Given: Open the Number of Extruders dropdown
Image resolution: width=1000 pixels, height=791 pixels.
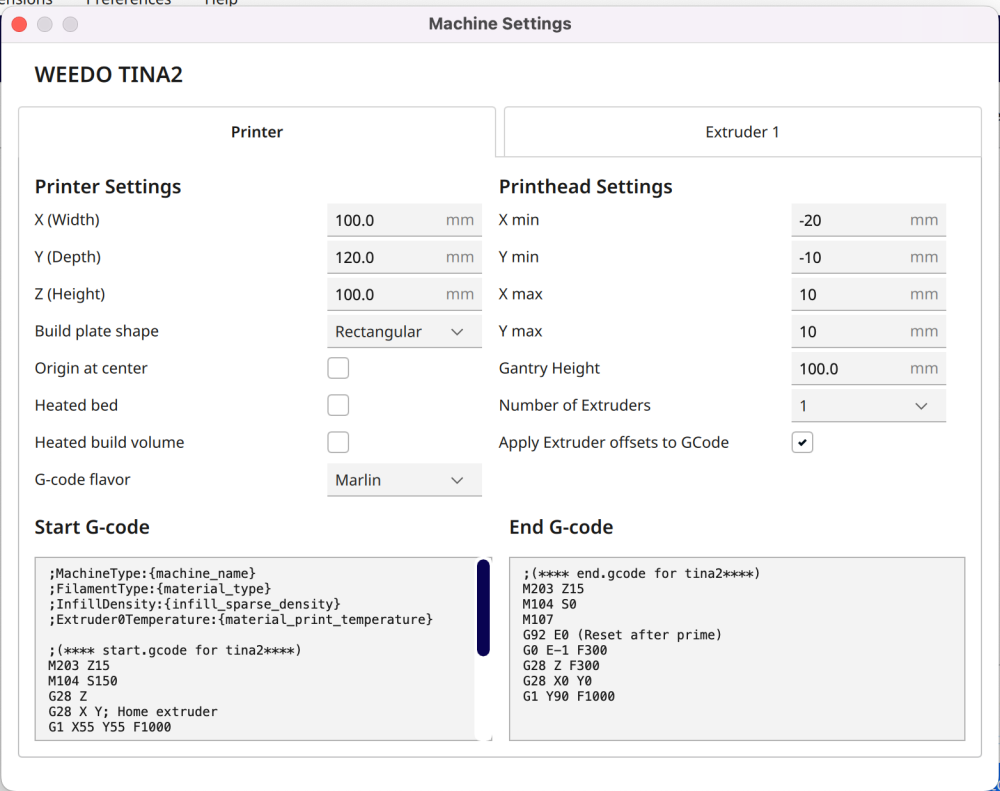Looking at the screenshot, I should (x=869, y=406).
